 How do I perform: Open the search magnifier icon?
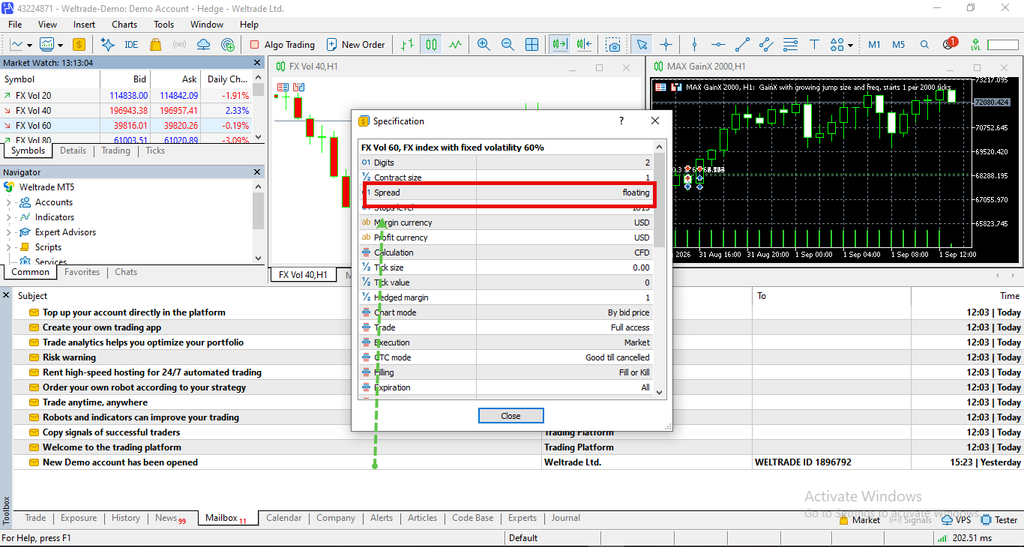tap(924, 44)
